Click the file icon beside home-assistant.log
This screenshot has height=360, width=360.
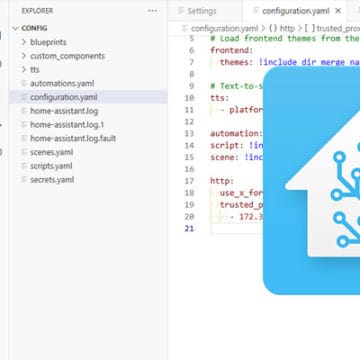pos(24,111)
